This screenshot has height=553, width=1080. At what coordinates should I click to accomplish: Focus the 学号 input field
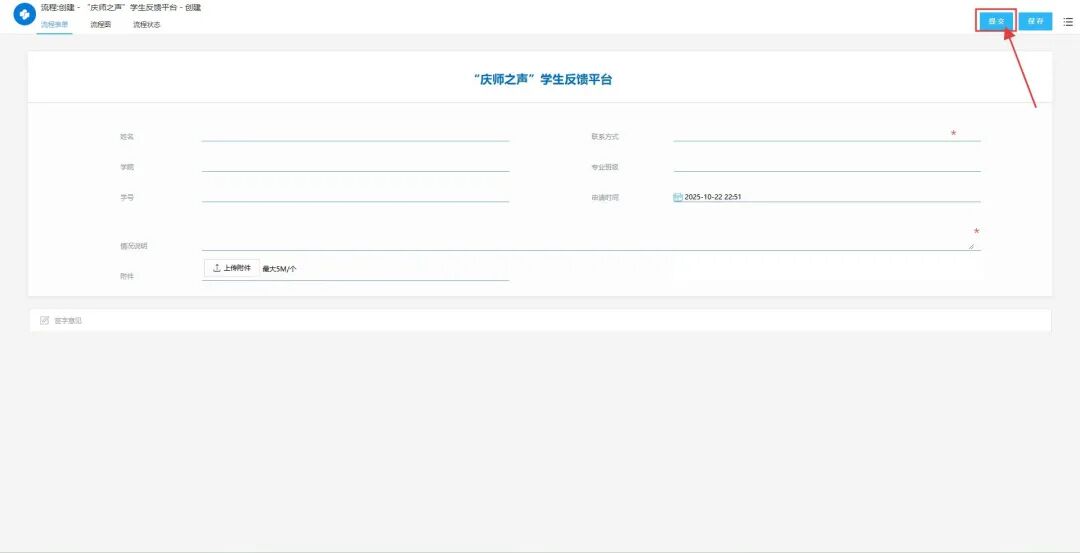[x=355, y=195]
